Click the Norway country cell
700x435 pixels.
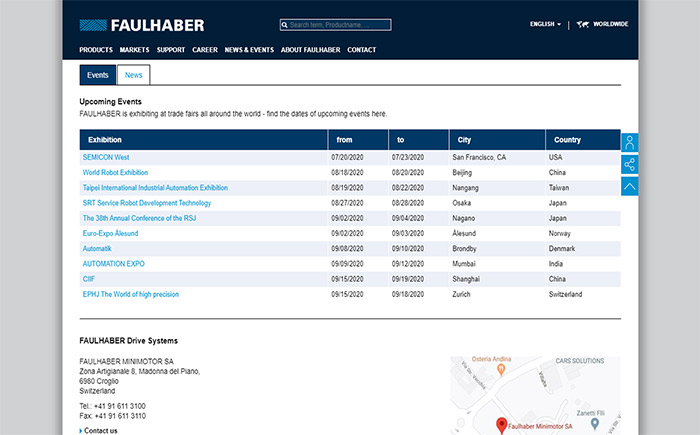(559, 233)
